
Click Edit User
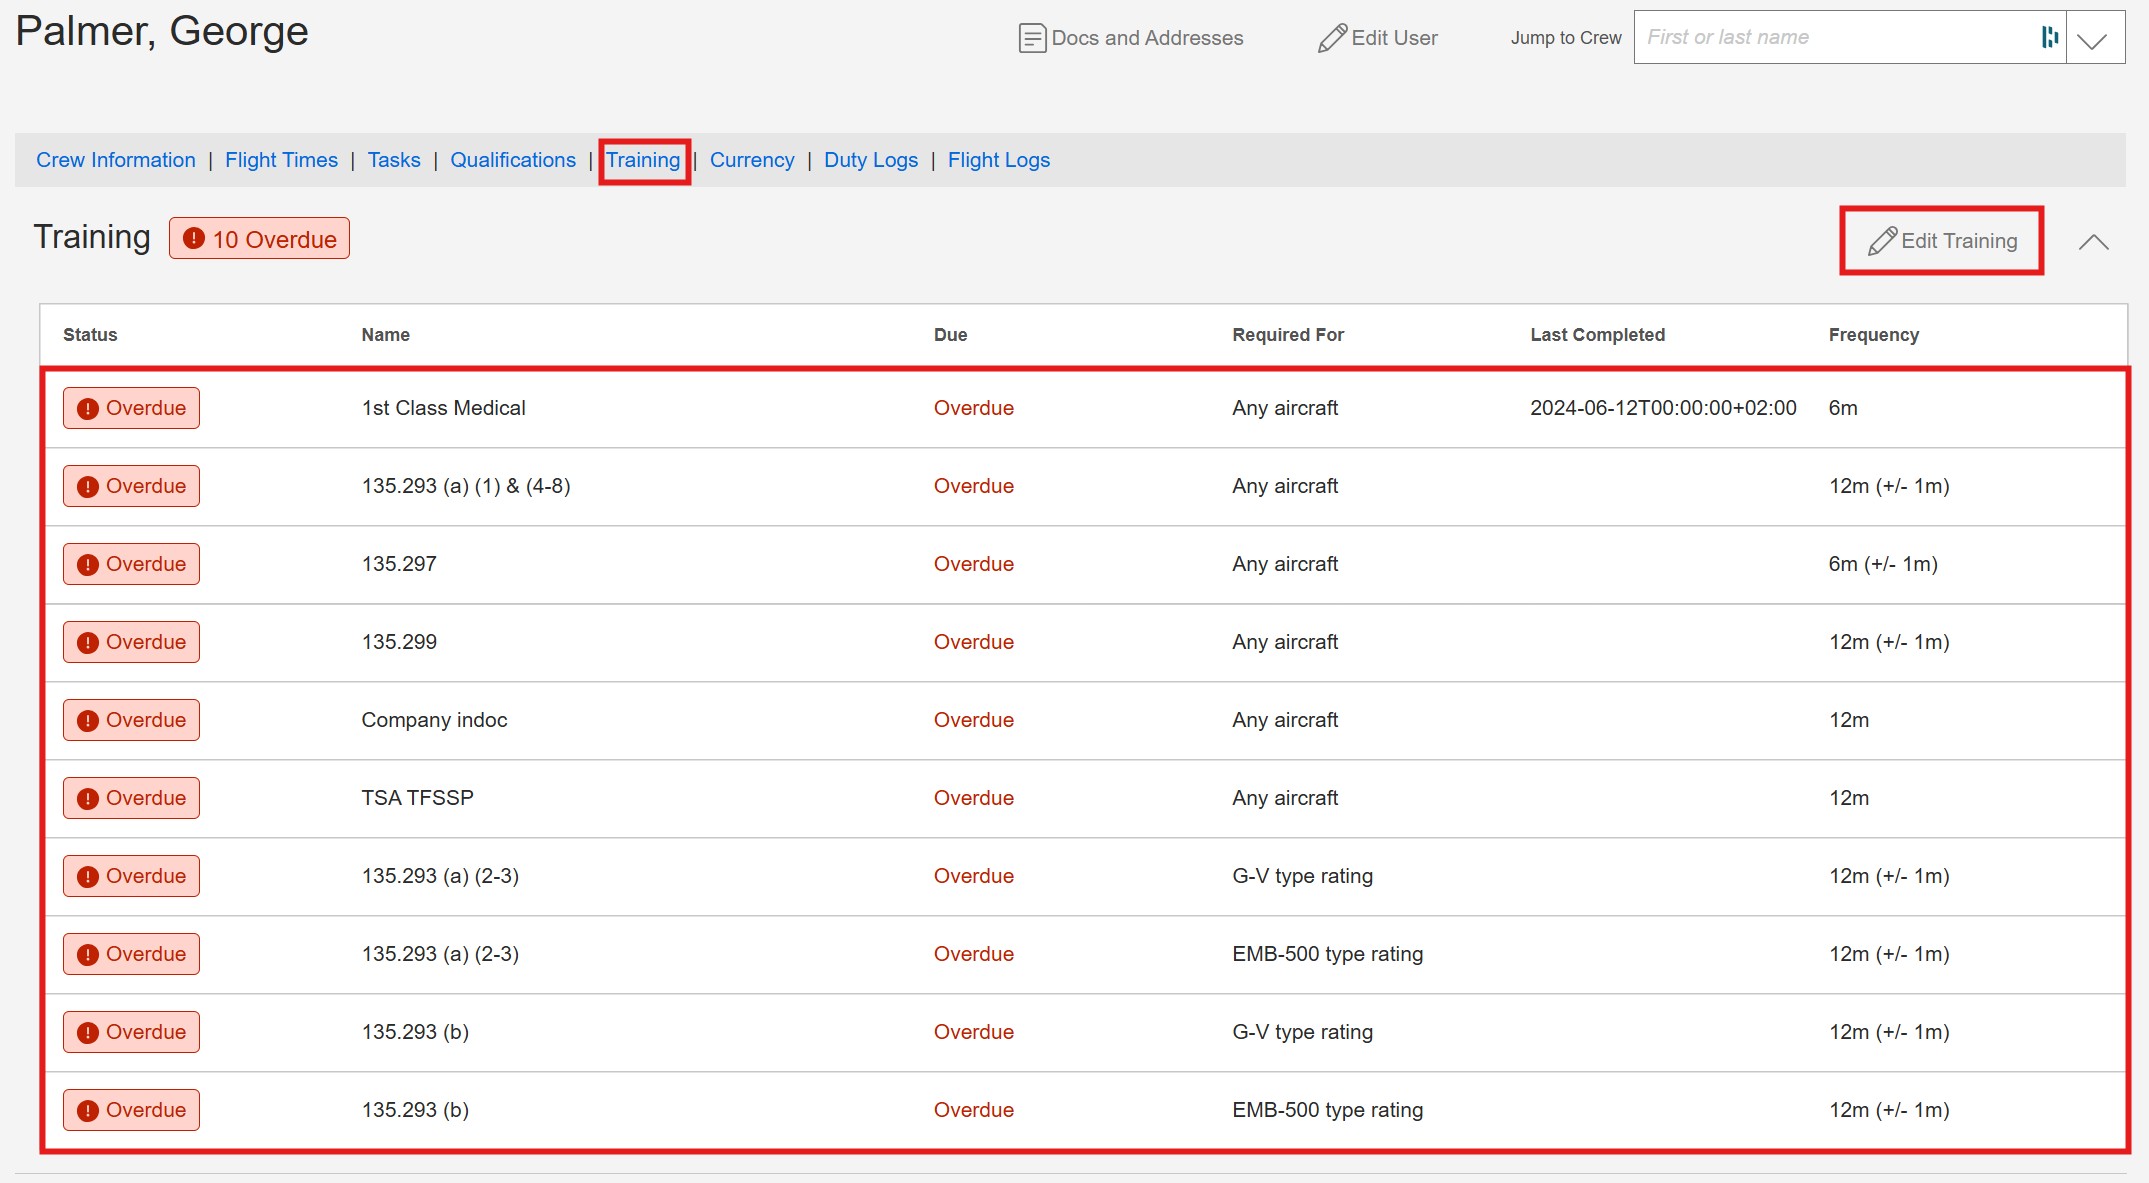1378,38
